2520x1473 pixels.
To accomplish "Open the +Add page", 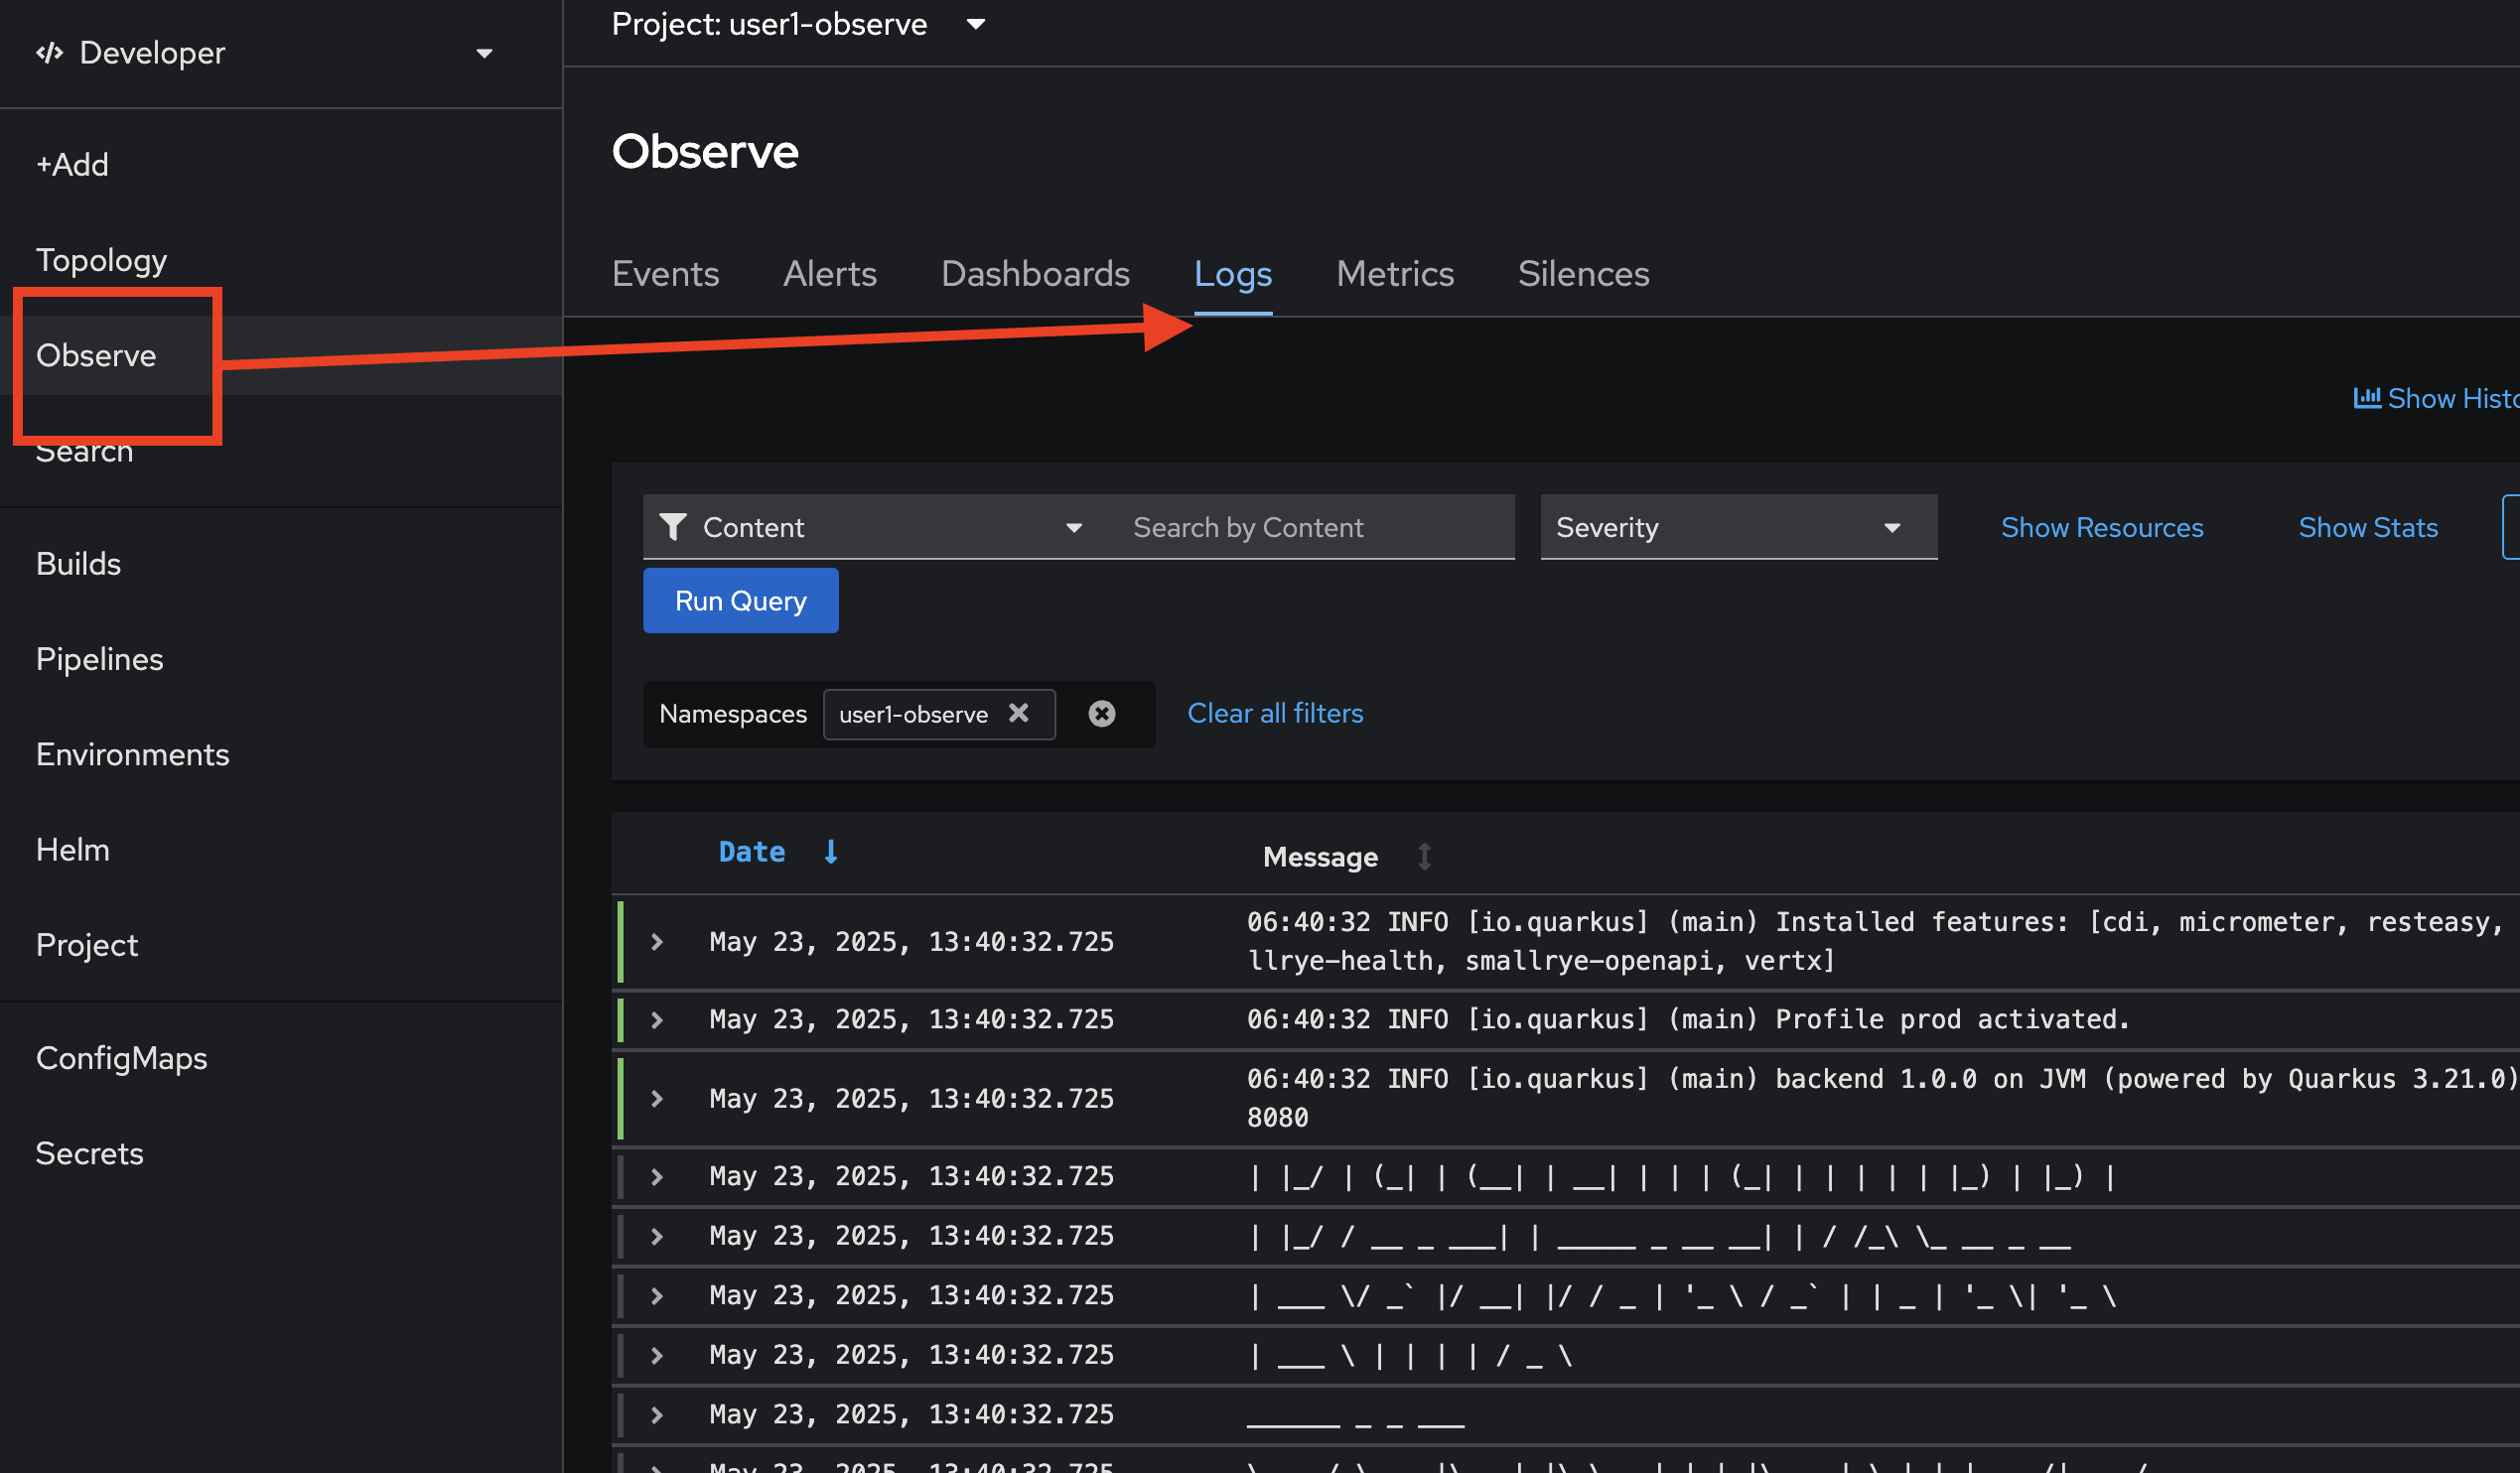I will click(x=72, y=164).
